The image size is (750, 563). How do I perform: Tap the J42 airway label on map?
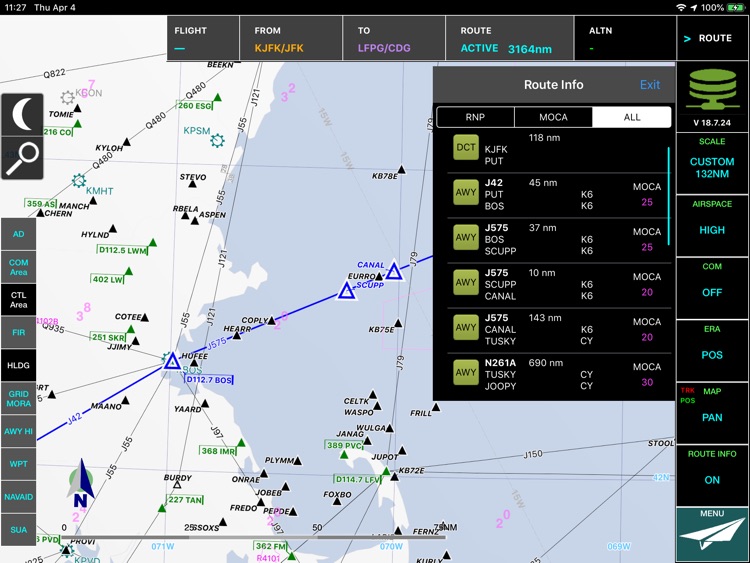(74, 419)
